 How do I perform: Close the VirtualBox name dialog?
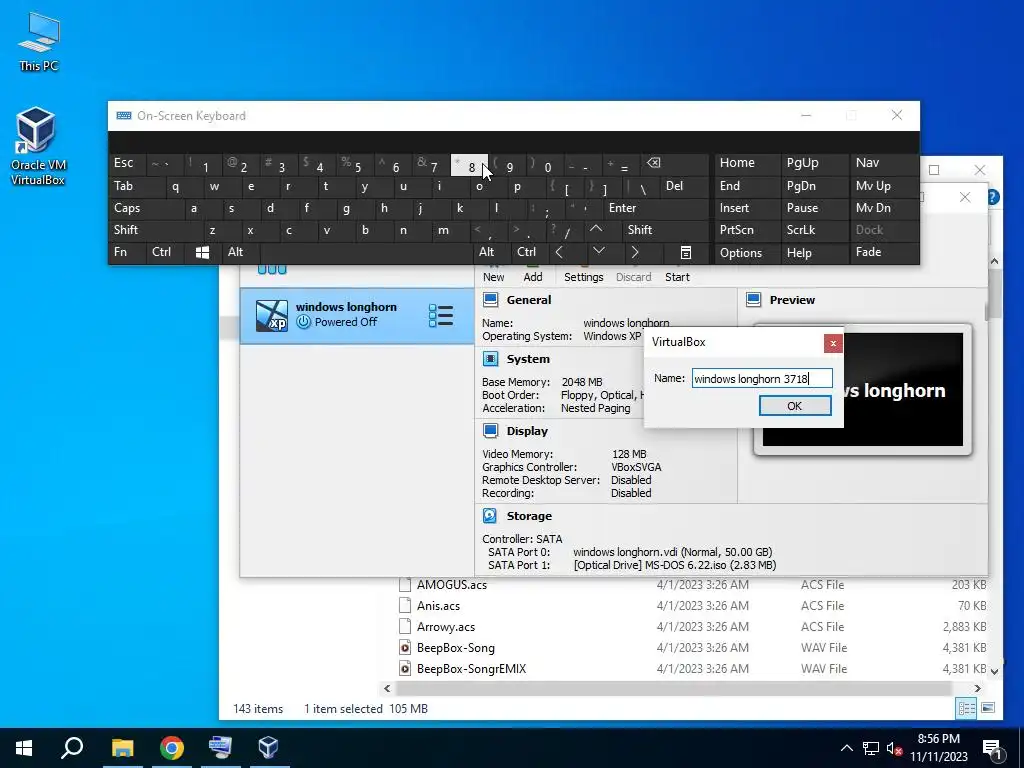pos(833,343)
